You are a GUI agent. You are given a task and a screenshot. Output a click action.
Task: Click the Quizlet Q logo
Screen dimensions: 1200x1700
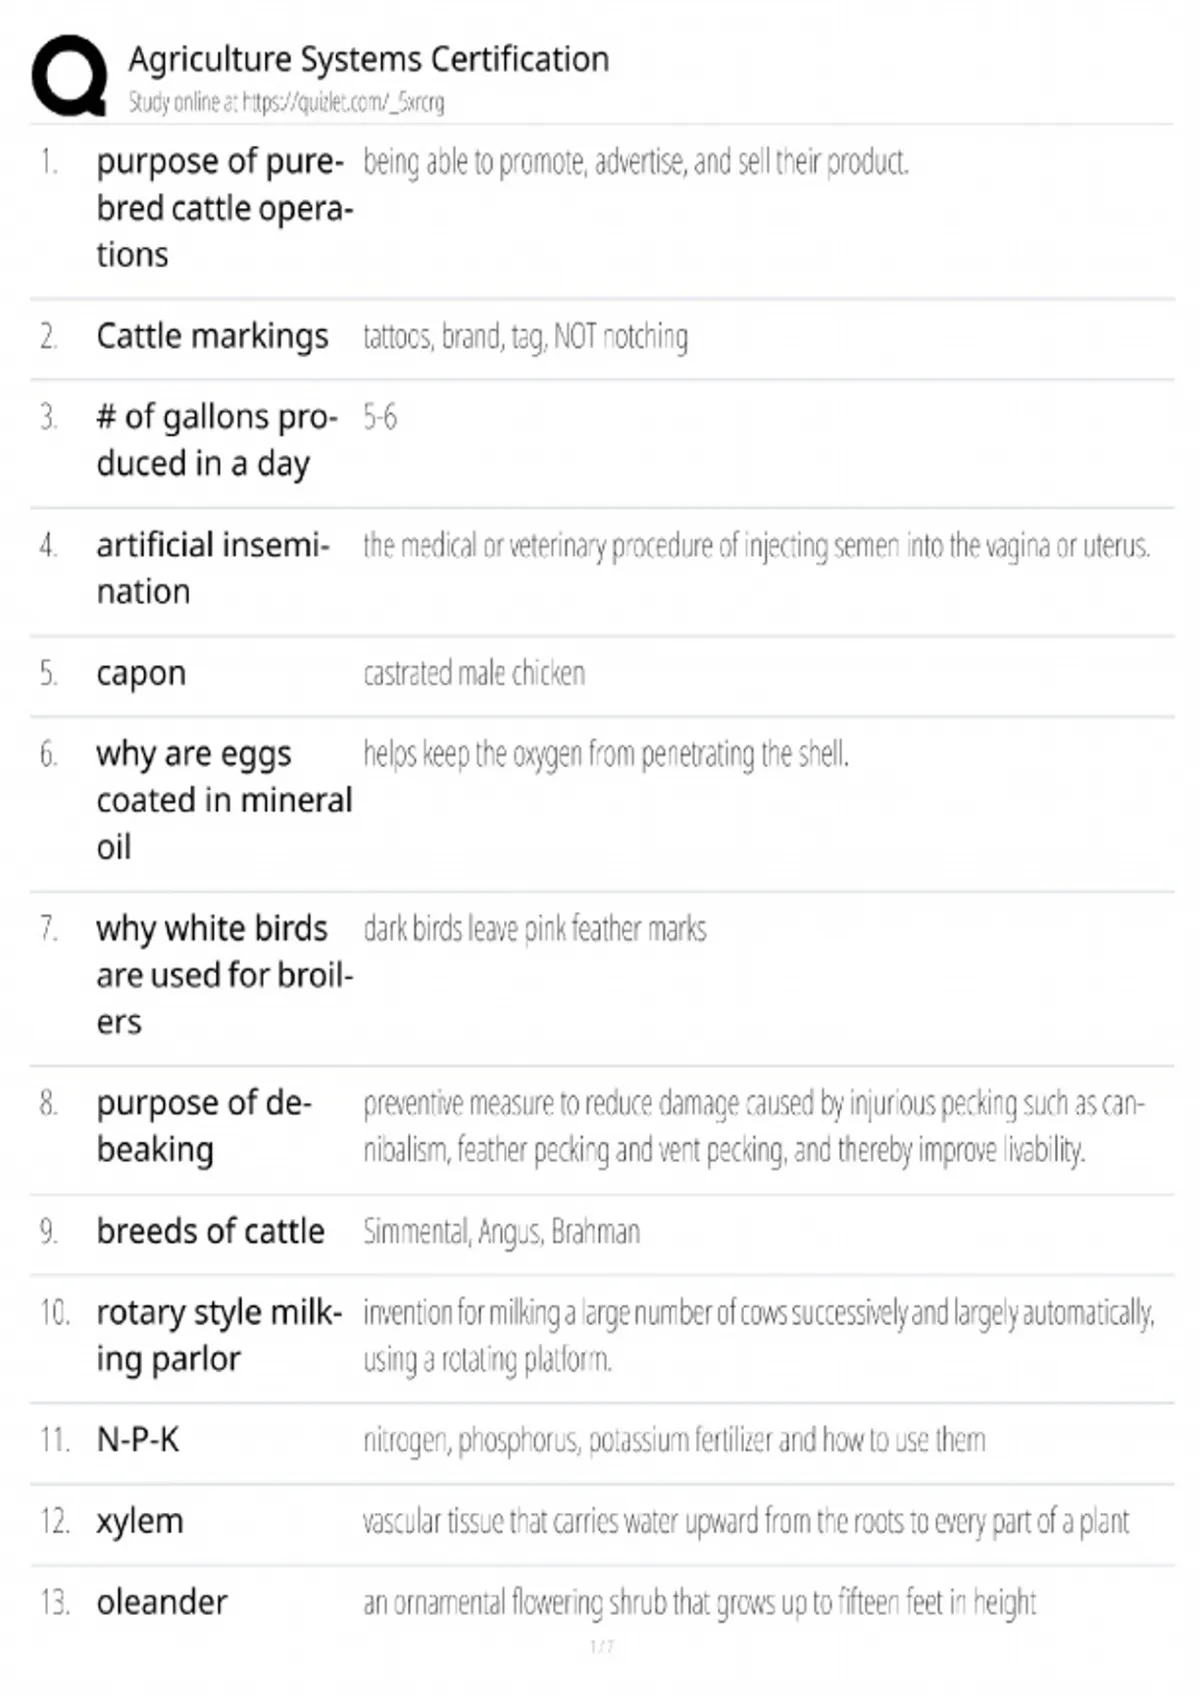pos(69,76)
